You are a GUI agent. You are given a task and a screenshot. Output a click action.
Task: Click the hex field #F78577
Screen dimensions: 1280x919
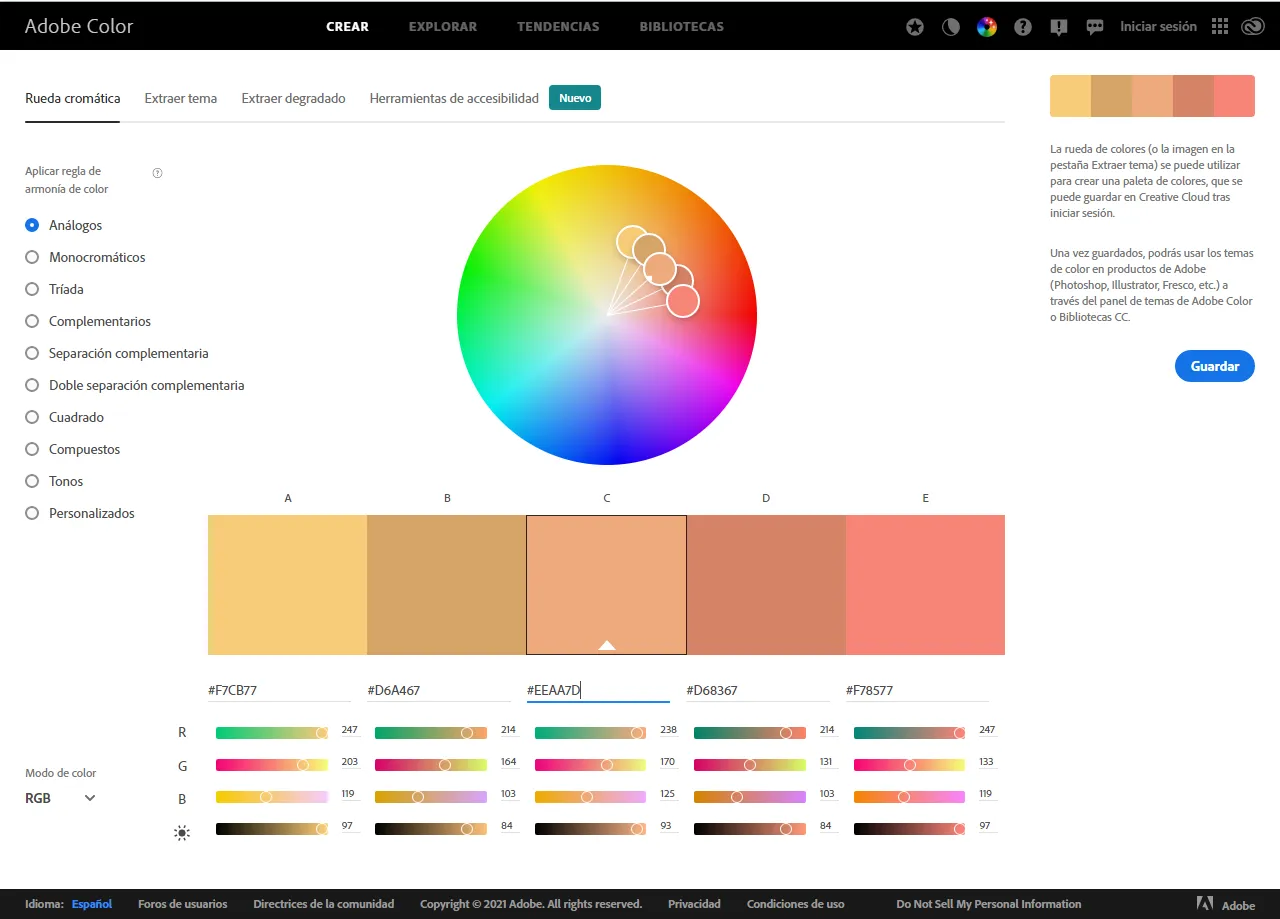[x=917, y=690]
